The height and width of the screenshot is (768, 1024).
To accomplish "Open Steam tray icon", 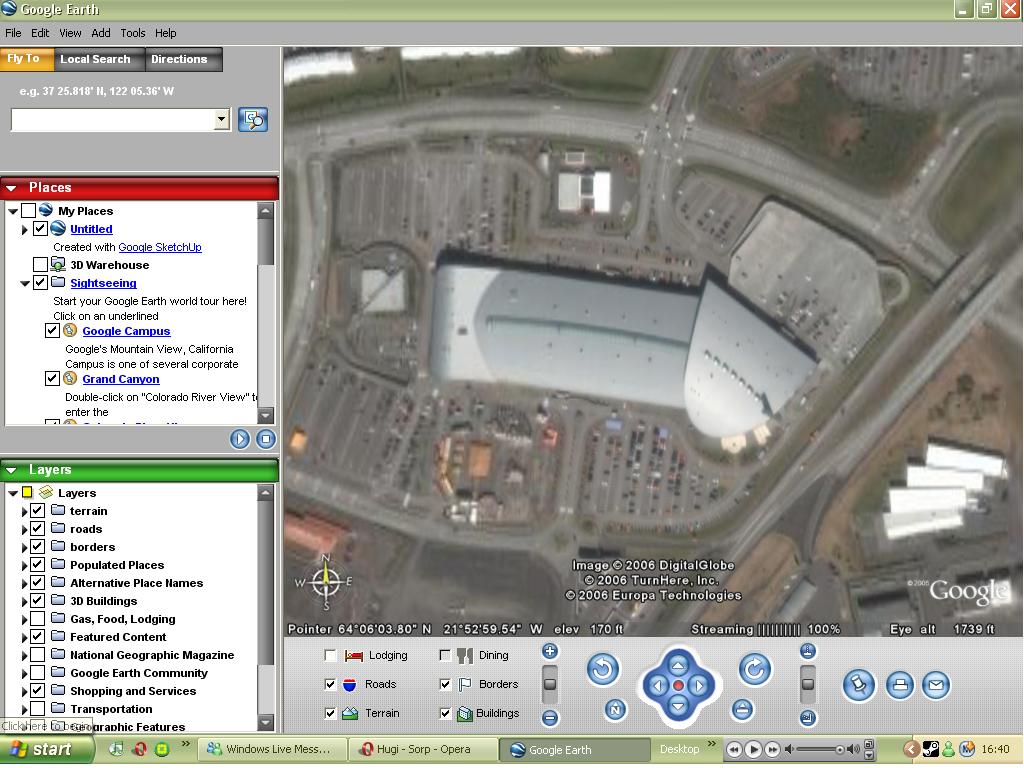I will click(930, 749).
